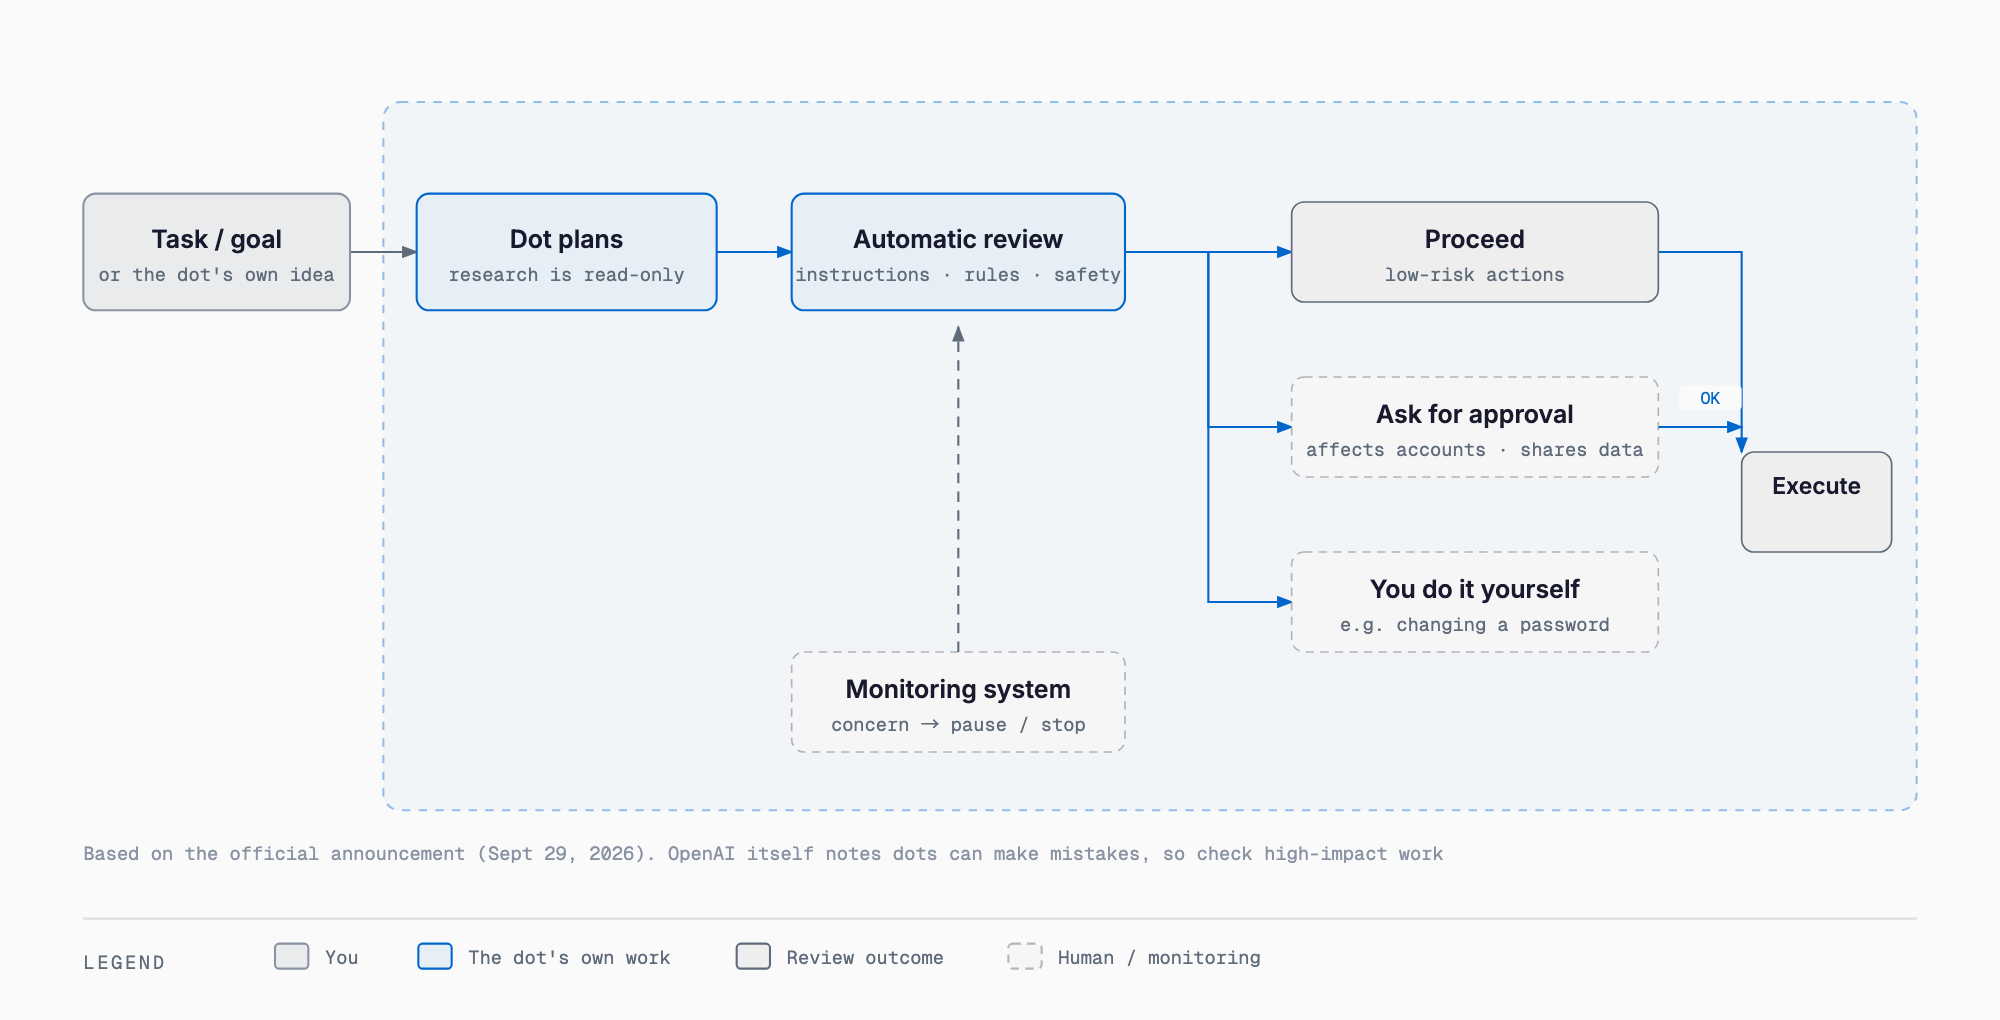Click 'affects accounts · shares data' text
Image resolution: width=2000 pixels, height=1020 pixels.
[x=1474, y=450]
